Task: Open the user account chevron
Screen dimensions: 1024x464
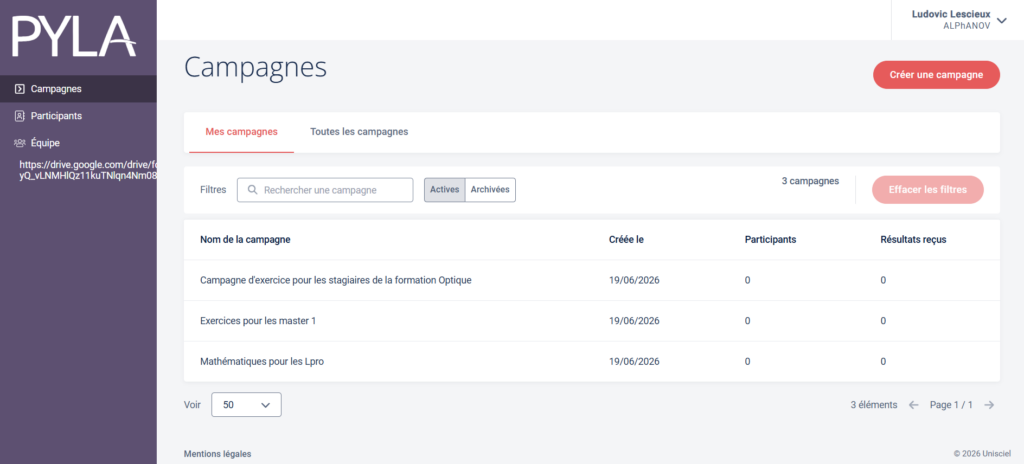Action: 1002,20
